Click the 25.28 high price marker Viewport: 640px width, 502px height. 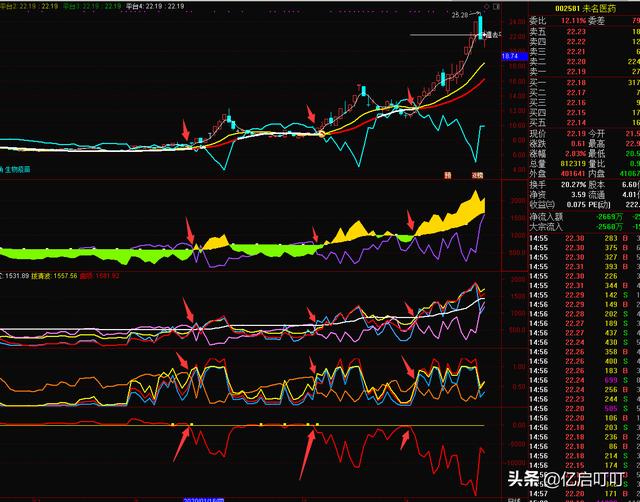pyautogui.click(x=460, y=15)
